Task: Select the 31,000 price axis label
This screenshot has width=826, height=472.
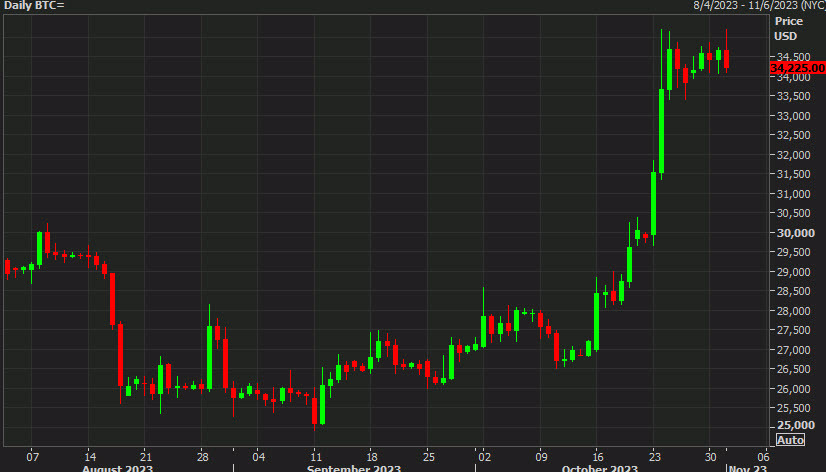Action: click(x=793, y=194)
